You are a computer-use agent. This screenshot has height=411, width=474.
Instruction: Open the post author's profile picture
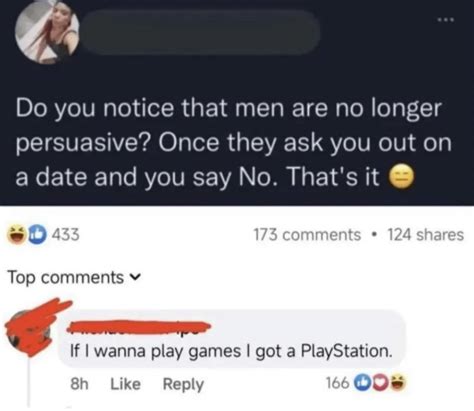click(47, 32)
